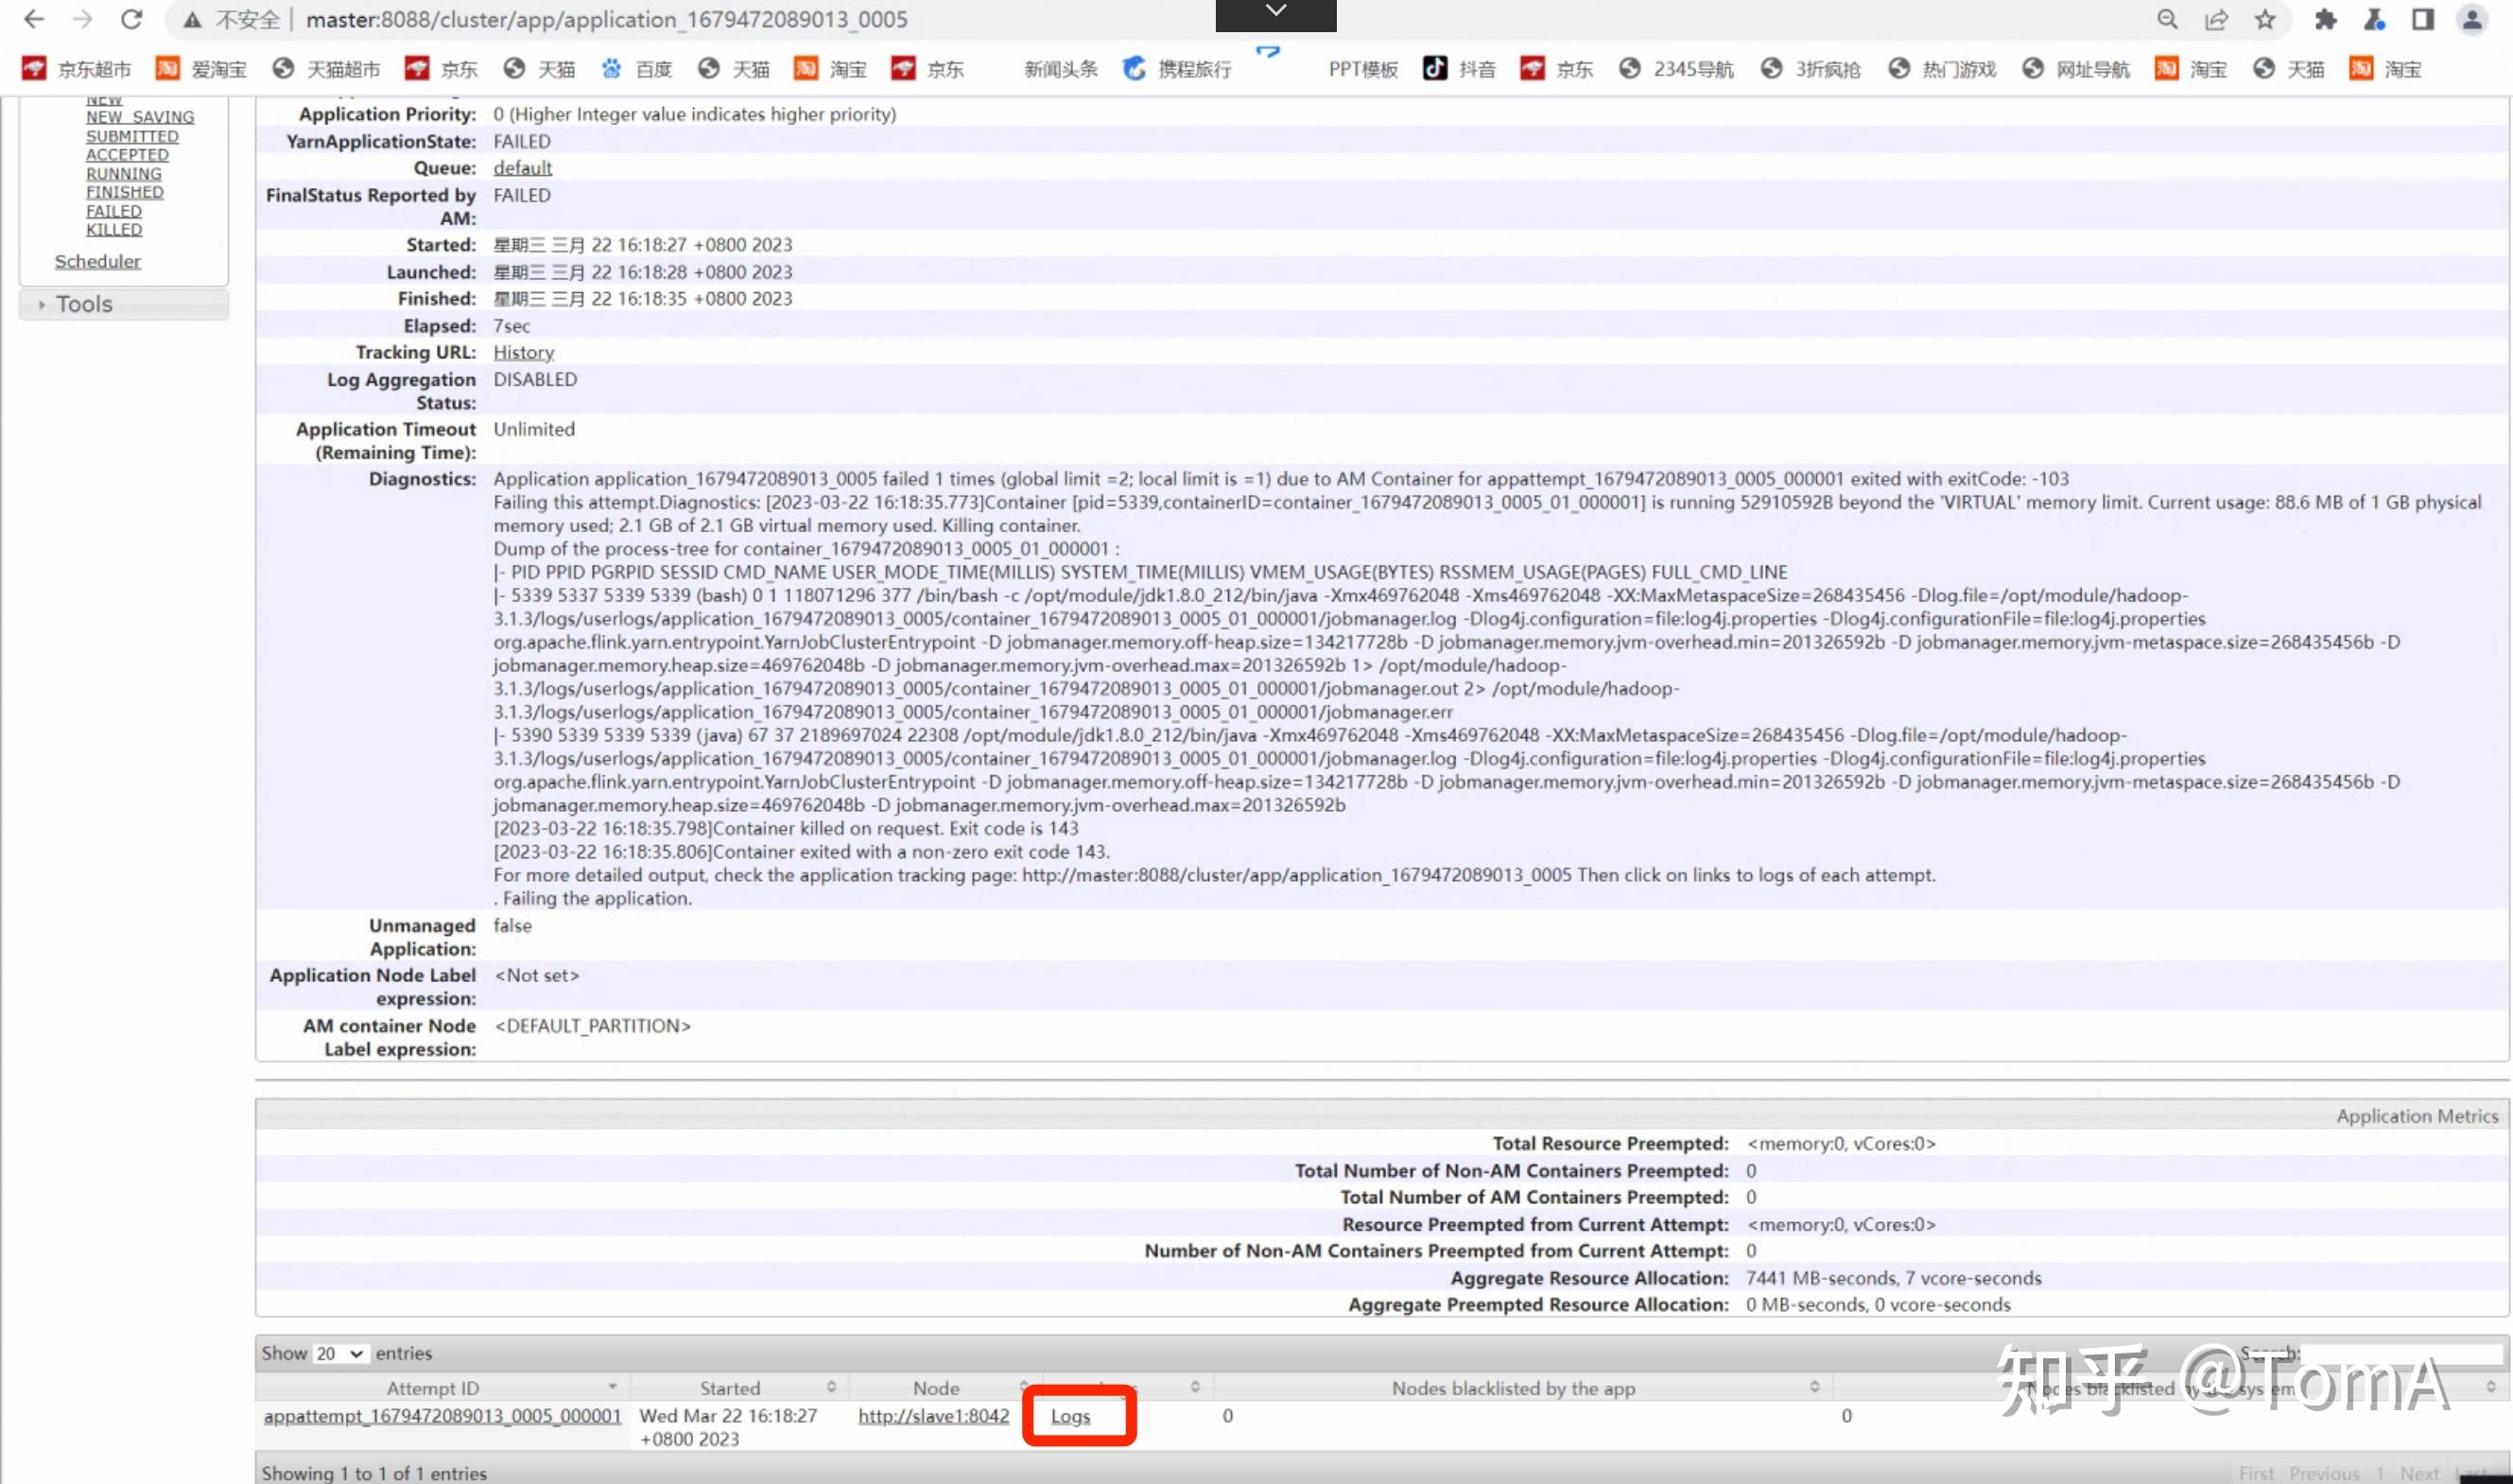The width and height of the screenshot is (2513, 1484).
Task: Open the browser extensions puzzle icon
Action: click(2325, 18)
